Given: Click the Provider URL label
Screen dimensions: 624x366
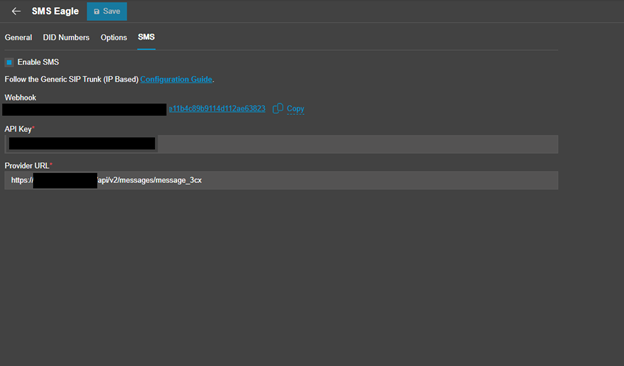Looking at the screenshot, I should click(27, 165).
